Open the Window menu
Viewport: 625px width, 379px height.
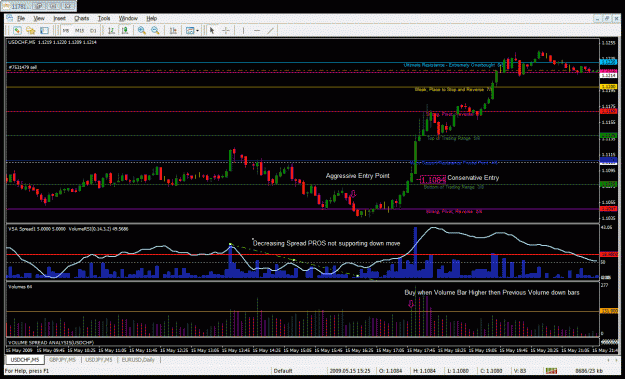tap(128, 18)
